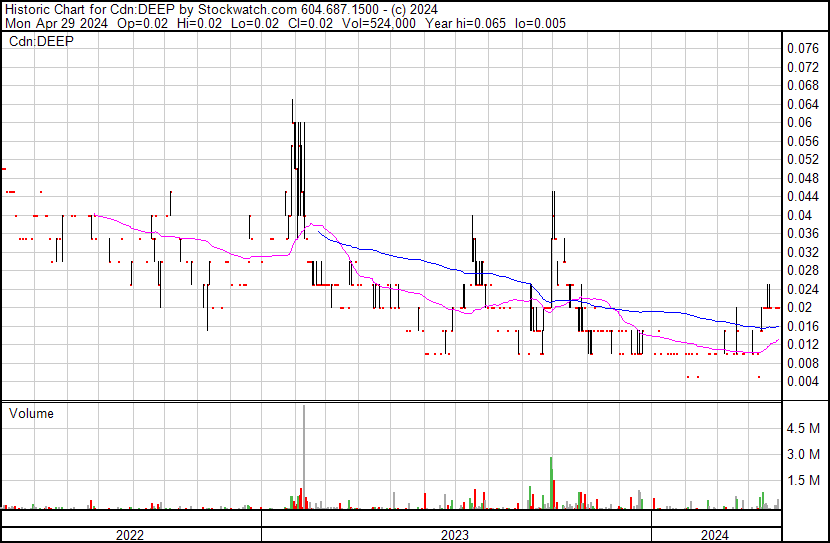The width and height of the screenshot is (830, 543).
Task: Click the Stockwatch.com text in chart title
Action: click(x=247, y=10)
